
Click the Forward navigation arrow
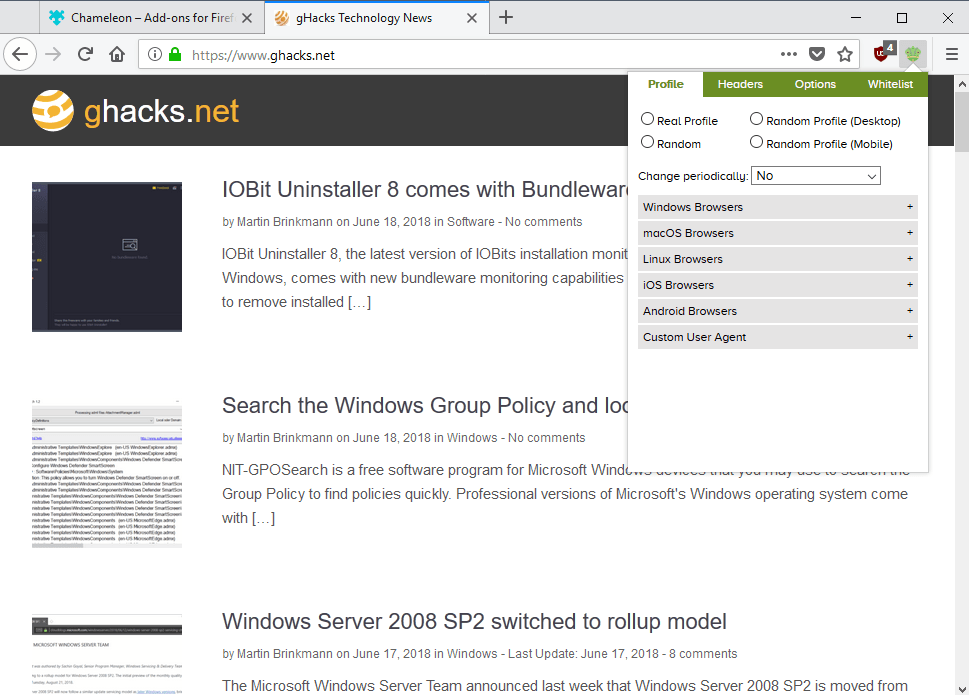tap(53, 54)
